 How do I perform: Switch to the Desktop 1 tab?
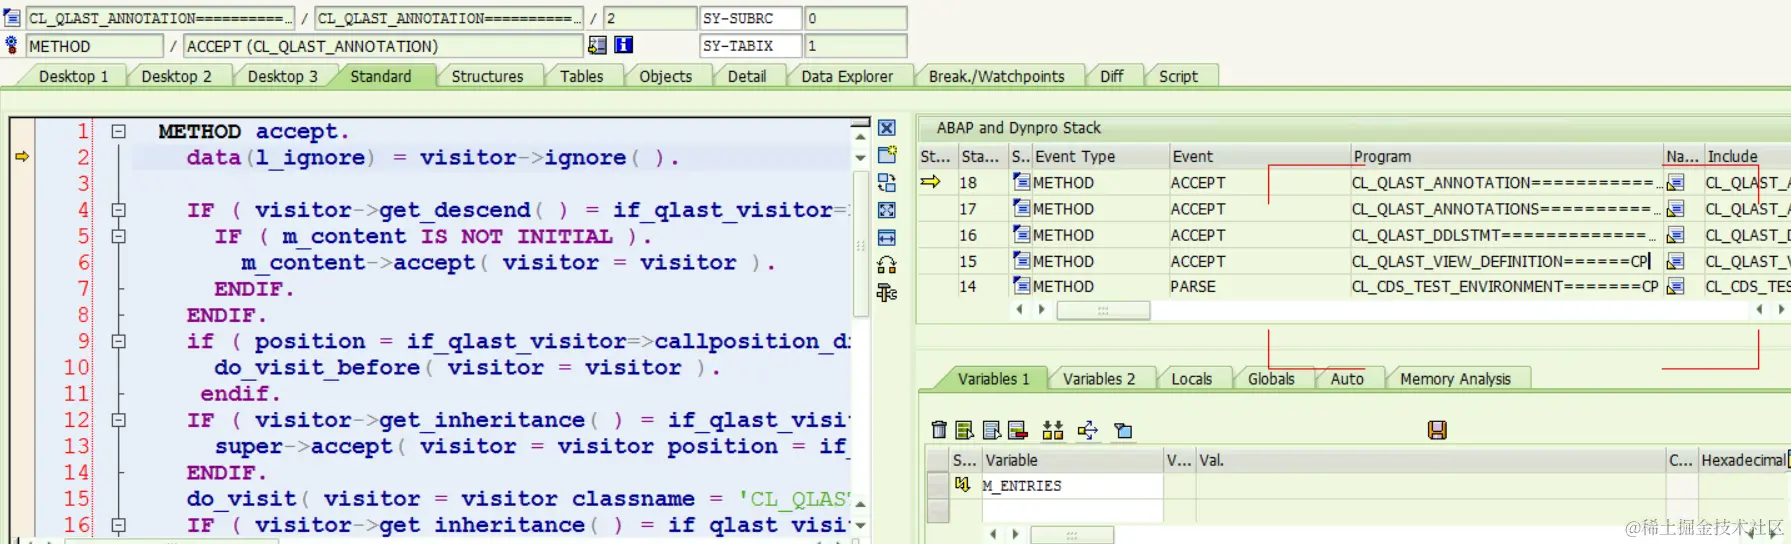[73, 76]
